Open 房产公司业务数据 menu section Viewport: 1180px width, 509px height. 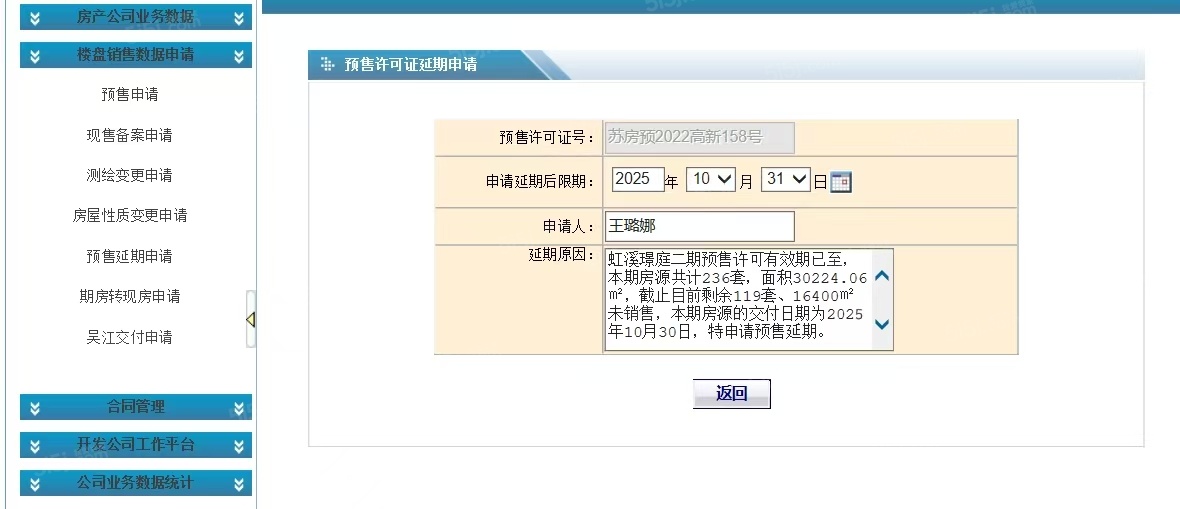pyautogui.click(x=135, y=17)
